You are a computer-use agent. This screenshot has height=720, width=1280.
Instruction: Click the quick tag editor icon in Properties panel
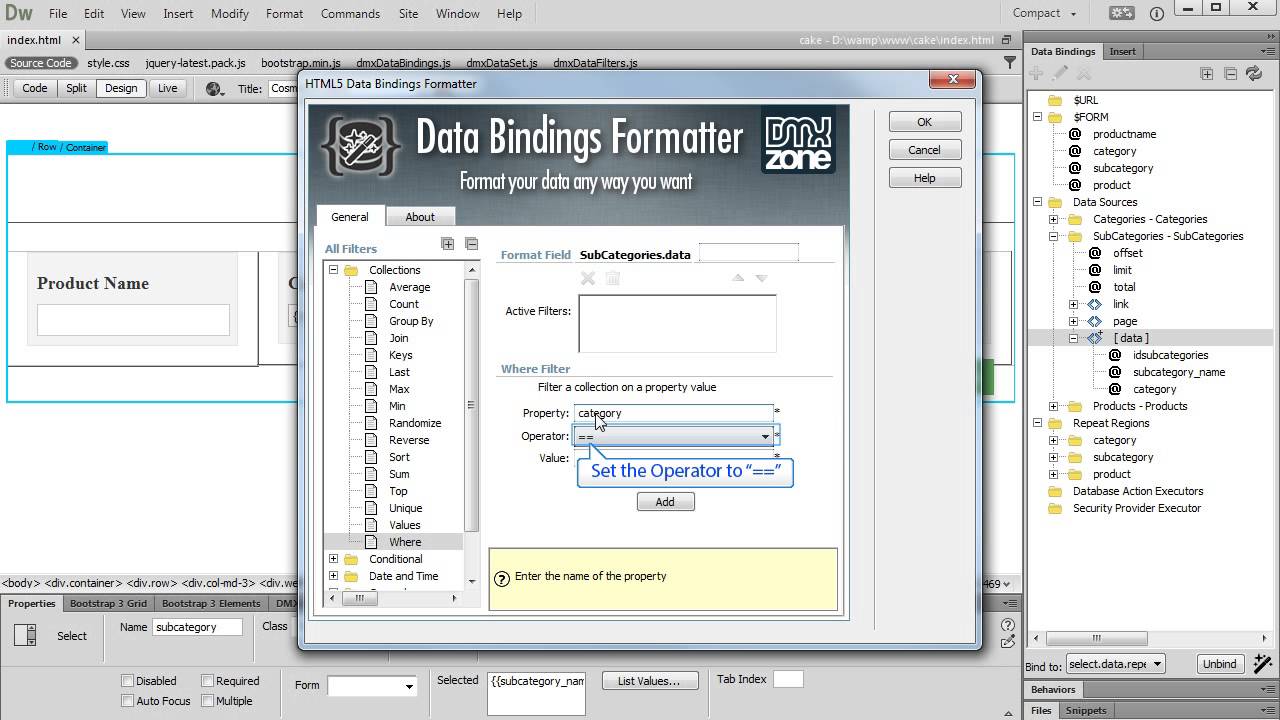point(1008,643)
